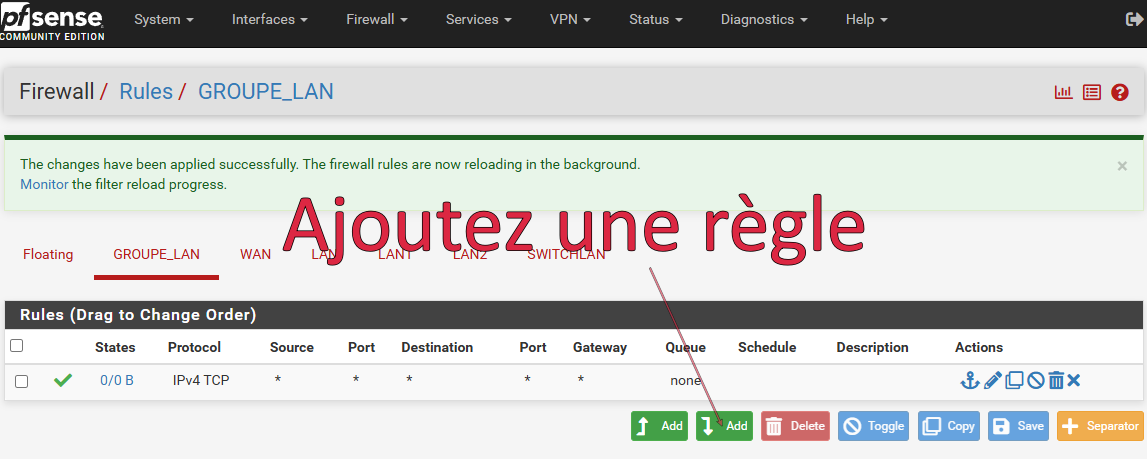Open the rule states bar chart icon
Screen dimensions: 1147x459
point(1063,92)
